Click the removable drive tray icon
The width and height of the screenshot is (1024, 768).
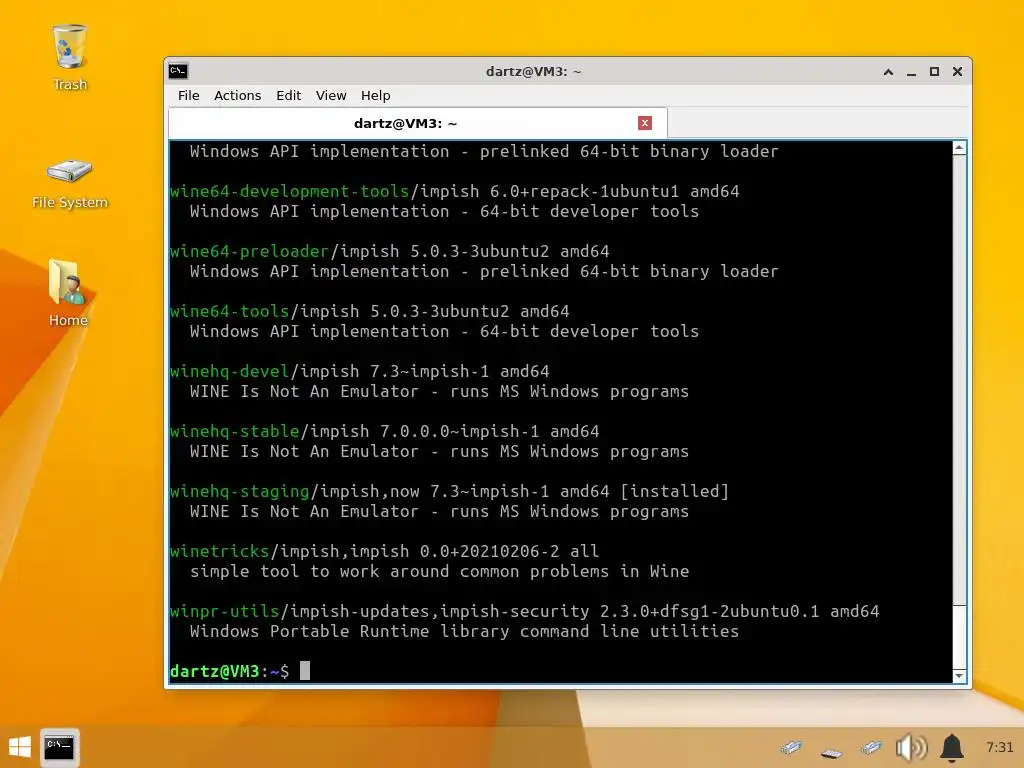pos(831,753)
